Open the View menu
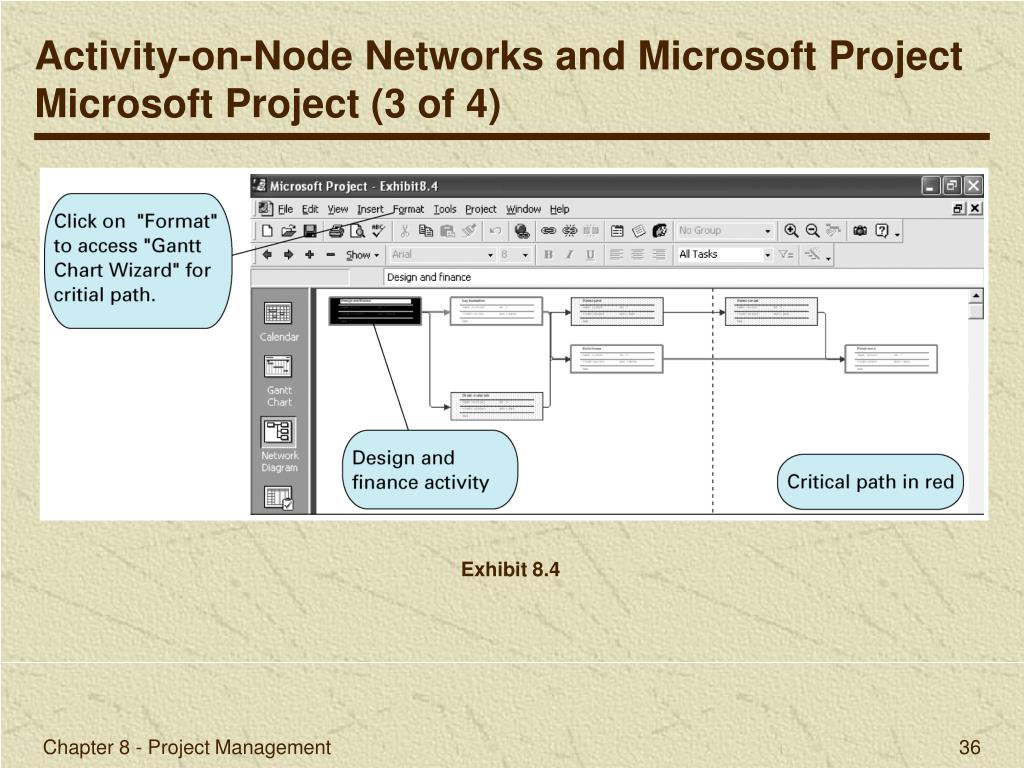Screen dimensions: 1024x768 coord(338,209)
